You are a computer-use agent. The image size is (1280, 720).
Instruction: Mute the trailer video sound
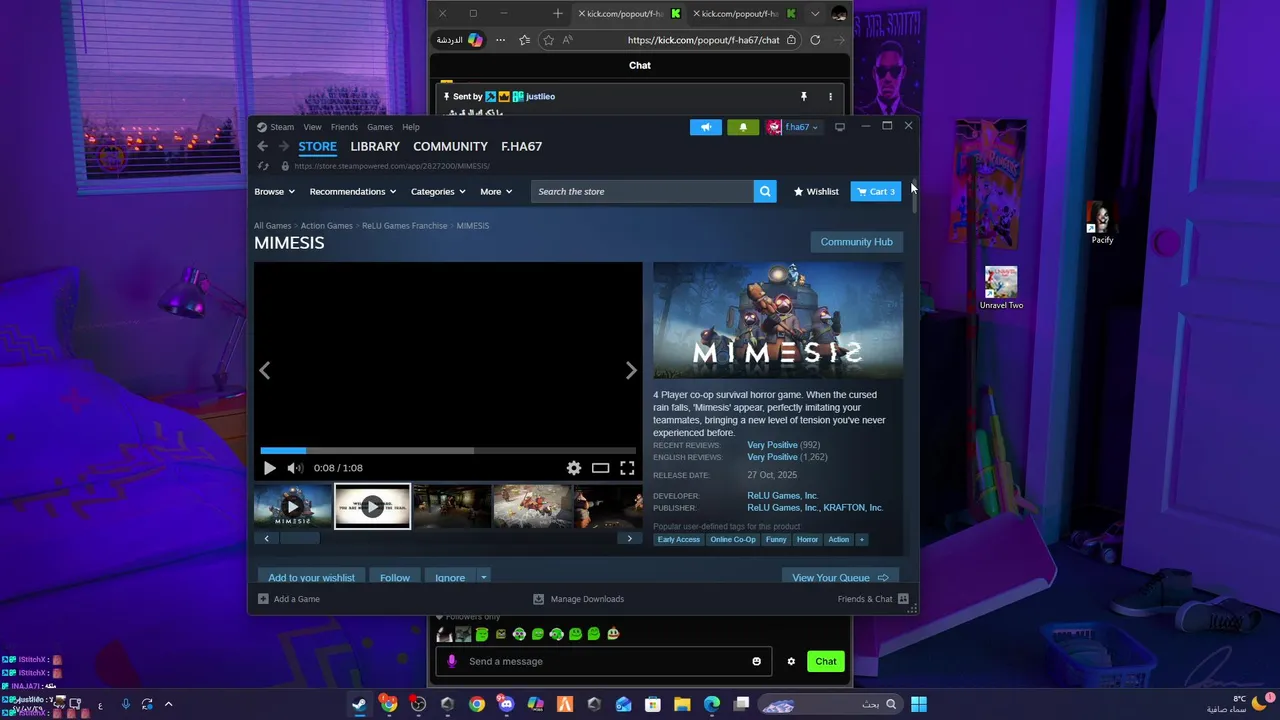coord(295,468)
